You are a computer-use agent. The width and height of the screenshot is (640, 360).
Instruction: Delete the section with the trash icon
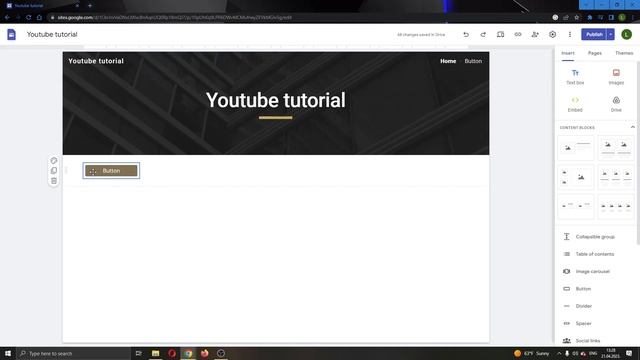(x=54, y=181)
